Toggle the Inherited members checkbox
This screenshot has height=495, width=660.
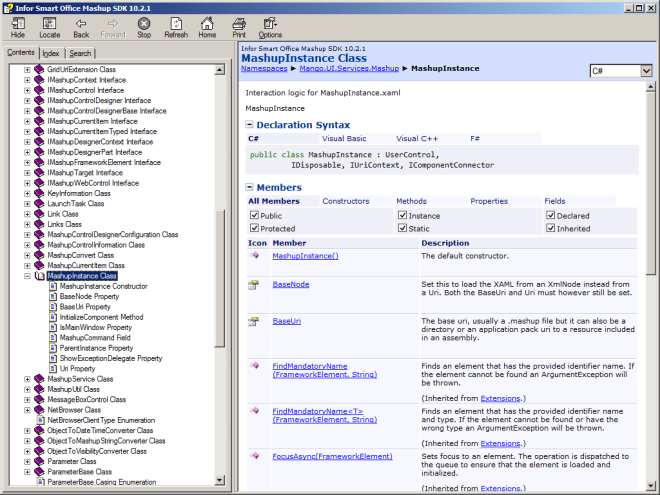point(550,228)
